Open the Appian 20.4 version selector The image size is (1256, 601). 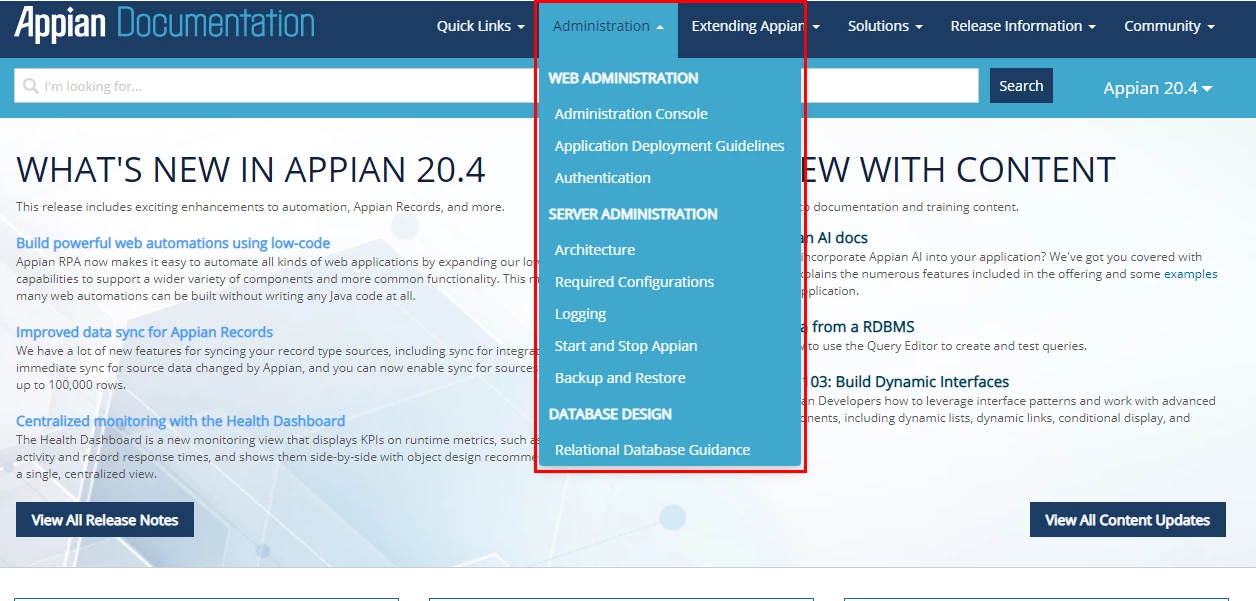click(1158, 88)
